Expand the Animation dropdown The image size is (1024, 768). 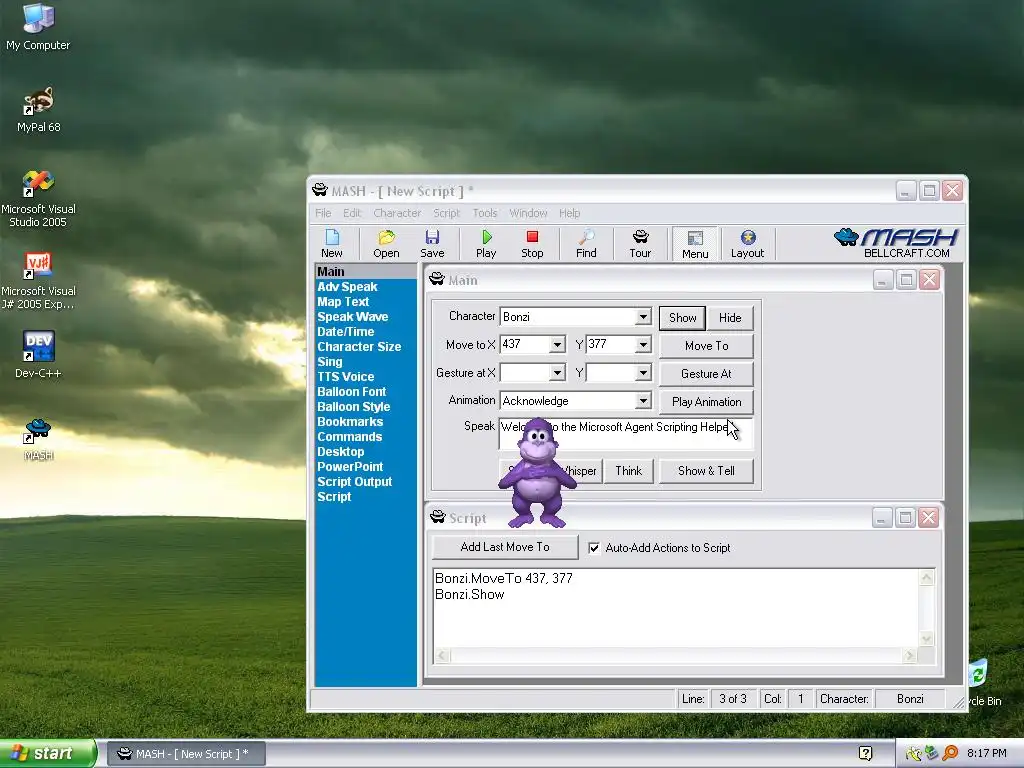tap(643, 401)
